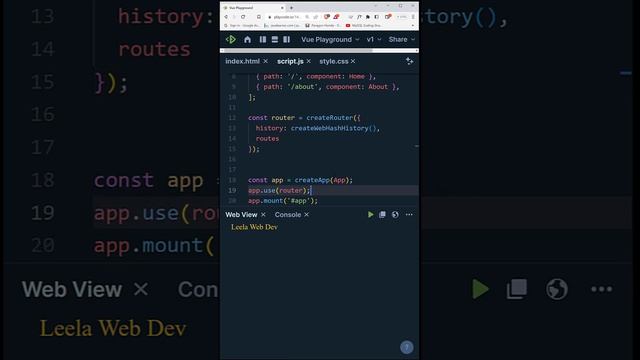
Task: Click the Leela Web Dev text in small preview
Action: [254, 227]
